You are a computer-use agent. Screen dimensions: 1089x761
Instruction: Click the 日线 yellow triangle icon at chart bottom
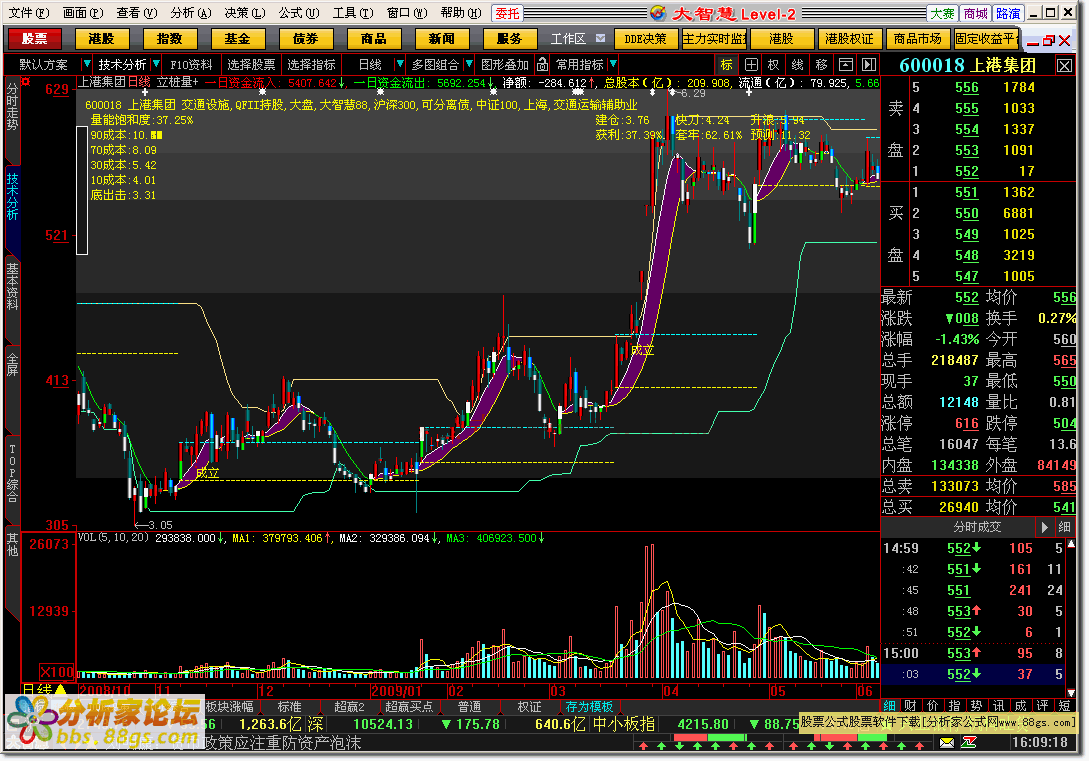click(x=60, y=691)
